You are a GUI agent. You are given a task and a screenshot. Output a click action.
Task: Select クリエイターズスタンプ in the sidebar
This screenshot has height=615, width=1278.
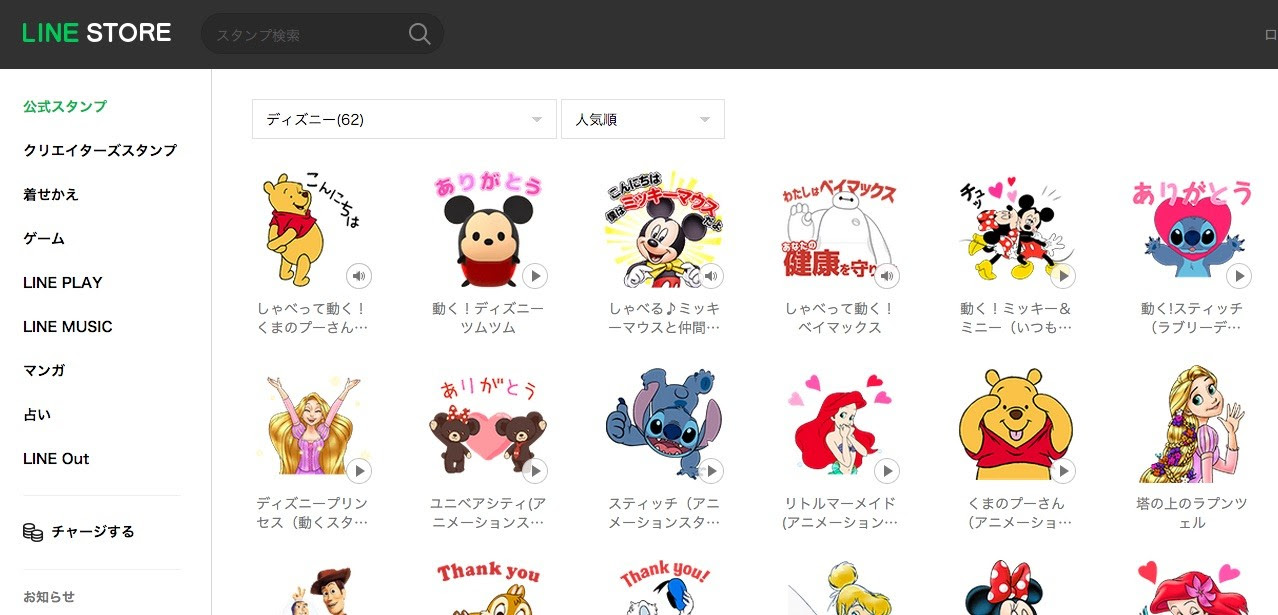(x=101, y=150)
